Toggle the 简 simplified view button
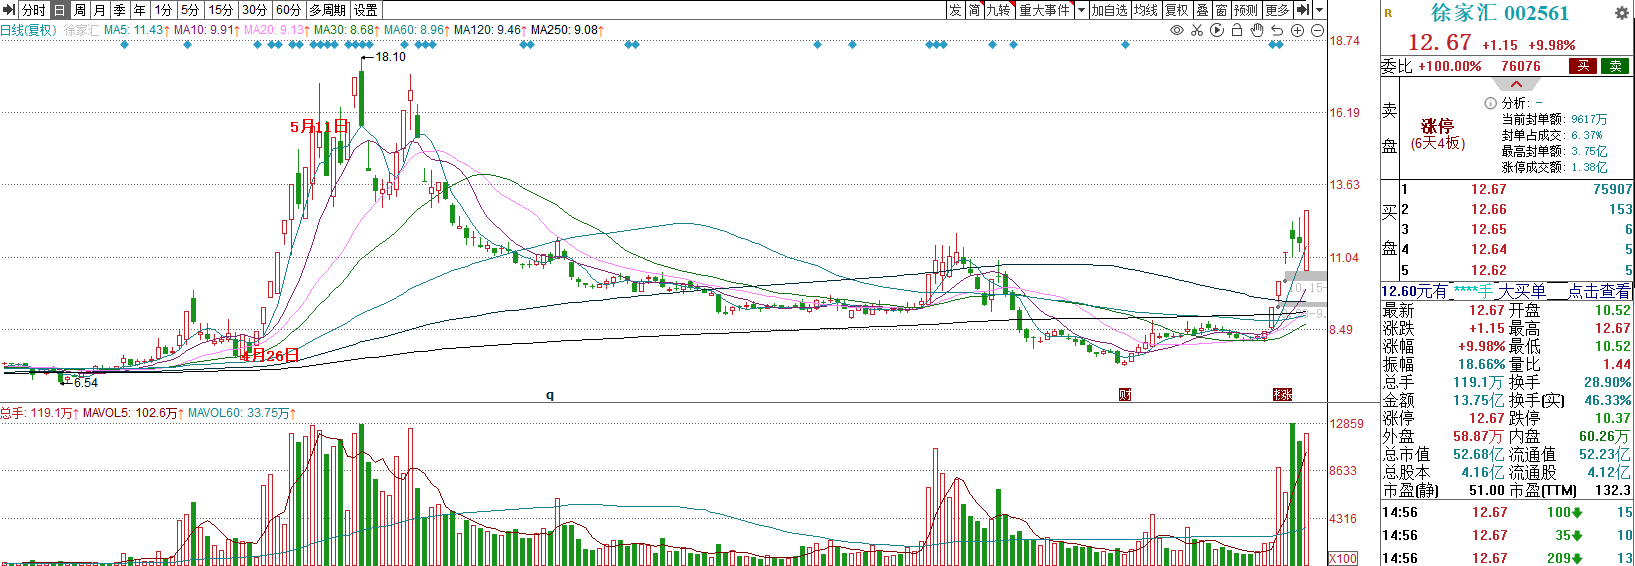1635x566 pixels. point(974,10)
